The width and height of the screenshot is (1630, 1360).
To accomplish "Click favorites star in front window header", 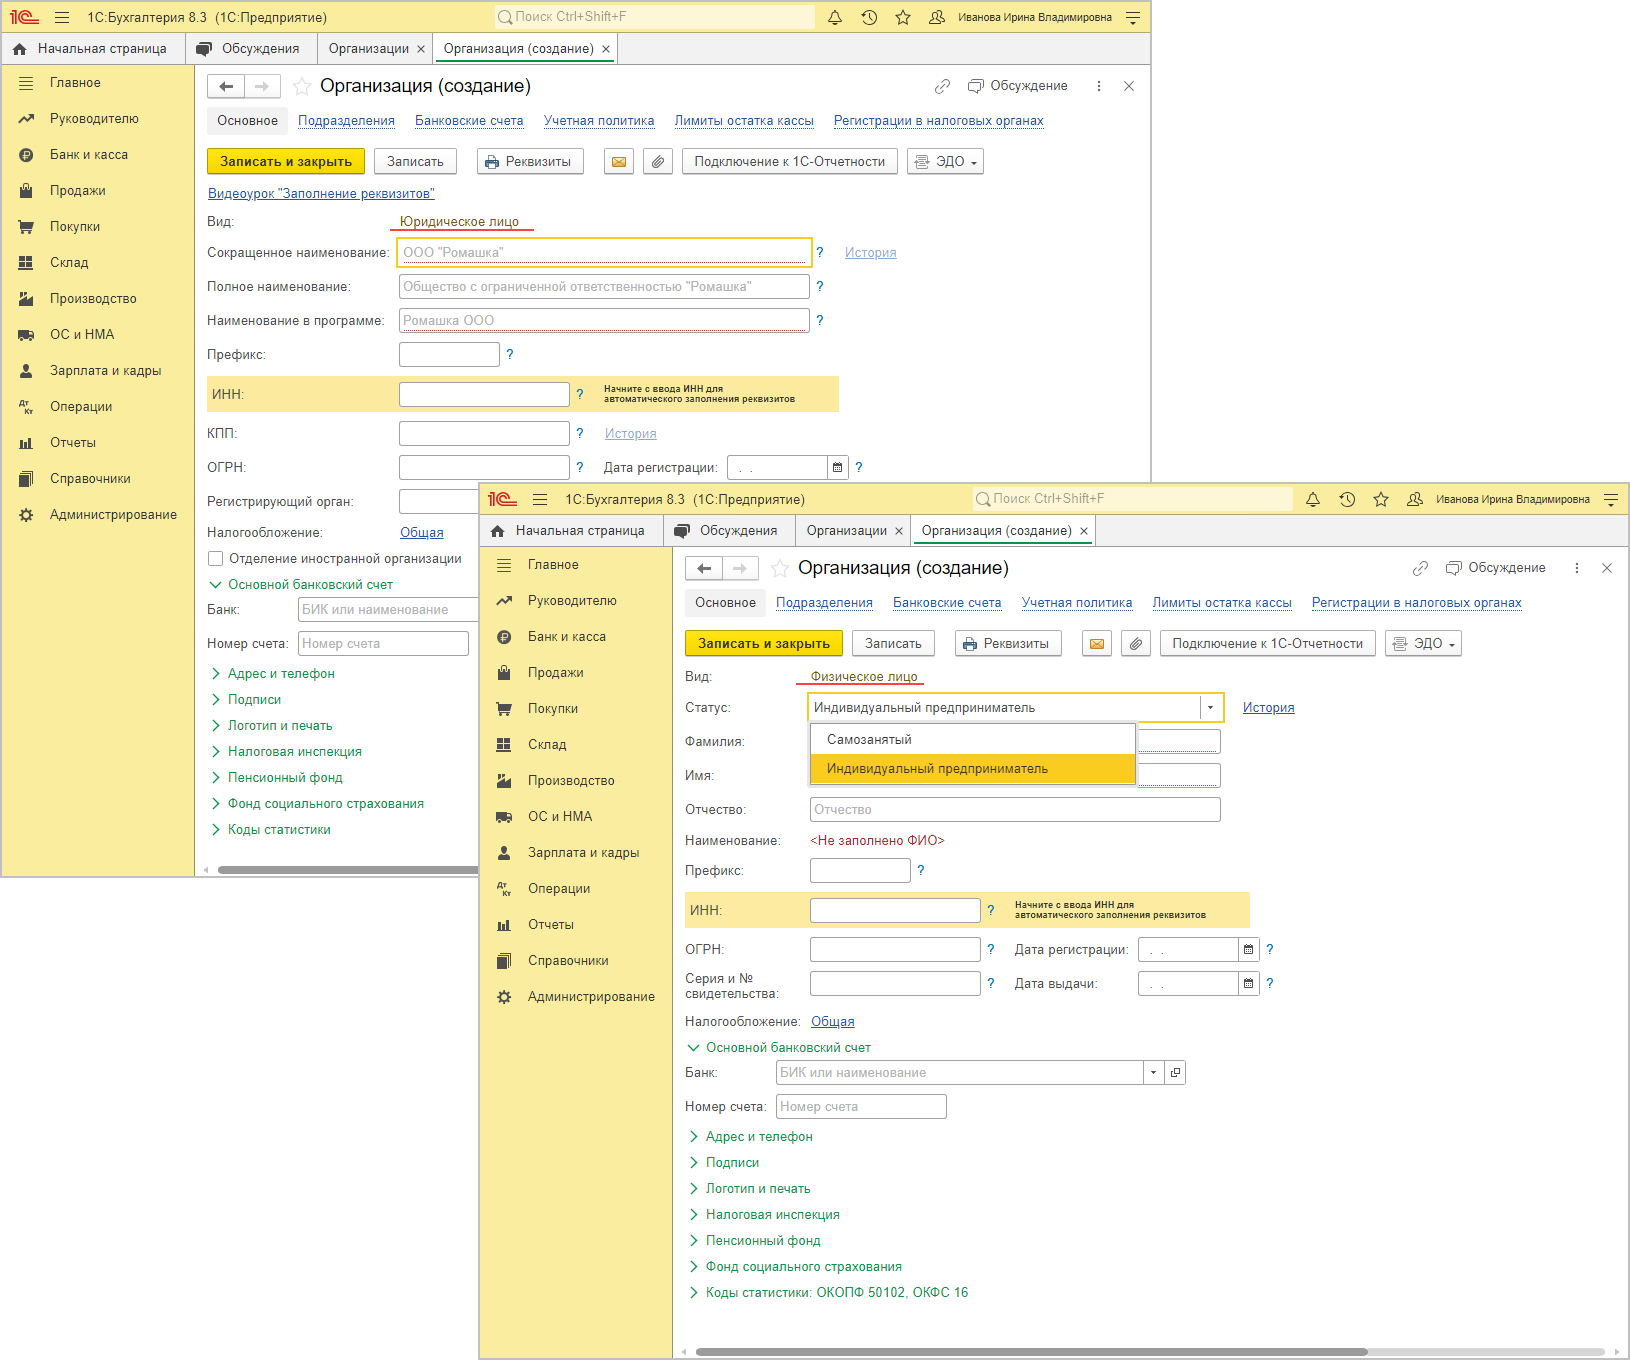I will pos(1381,499).
